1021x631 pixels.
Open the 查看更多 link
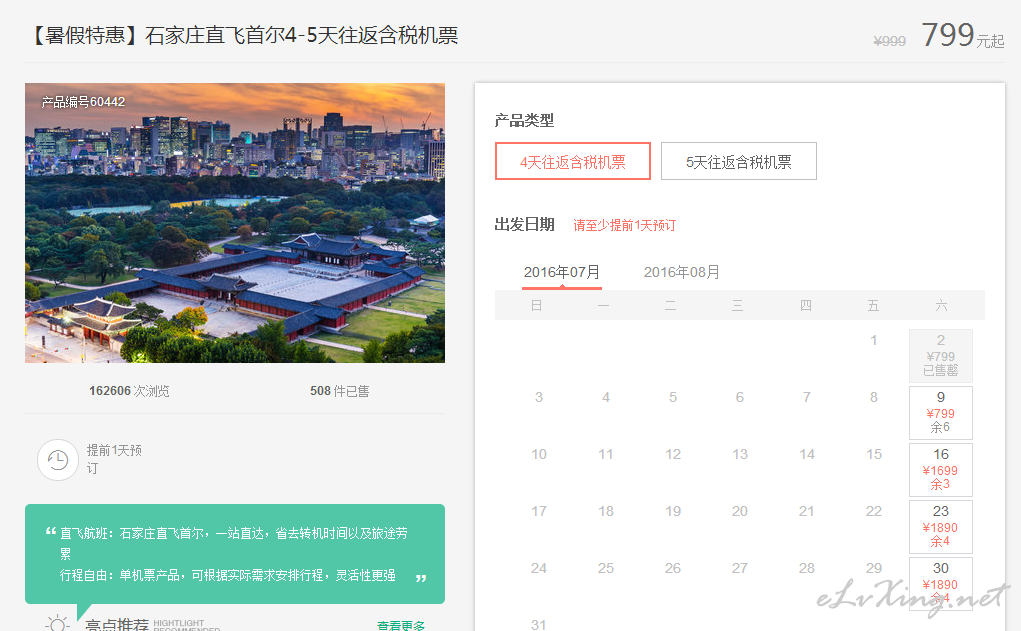(x=400, y=625)
